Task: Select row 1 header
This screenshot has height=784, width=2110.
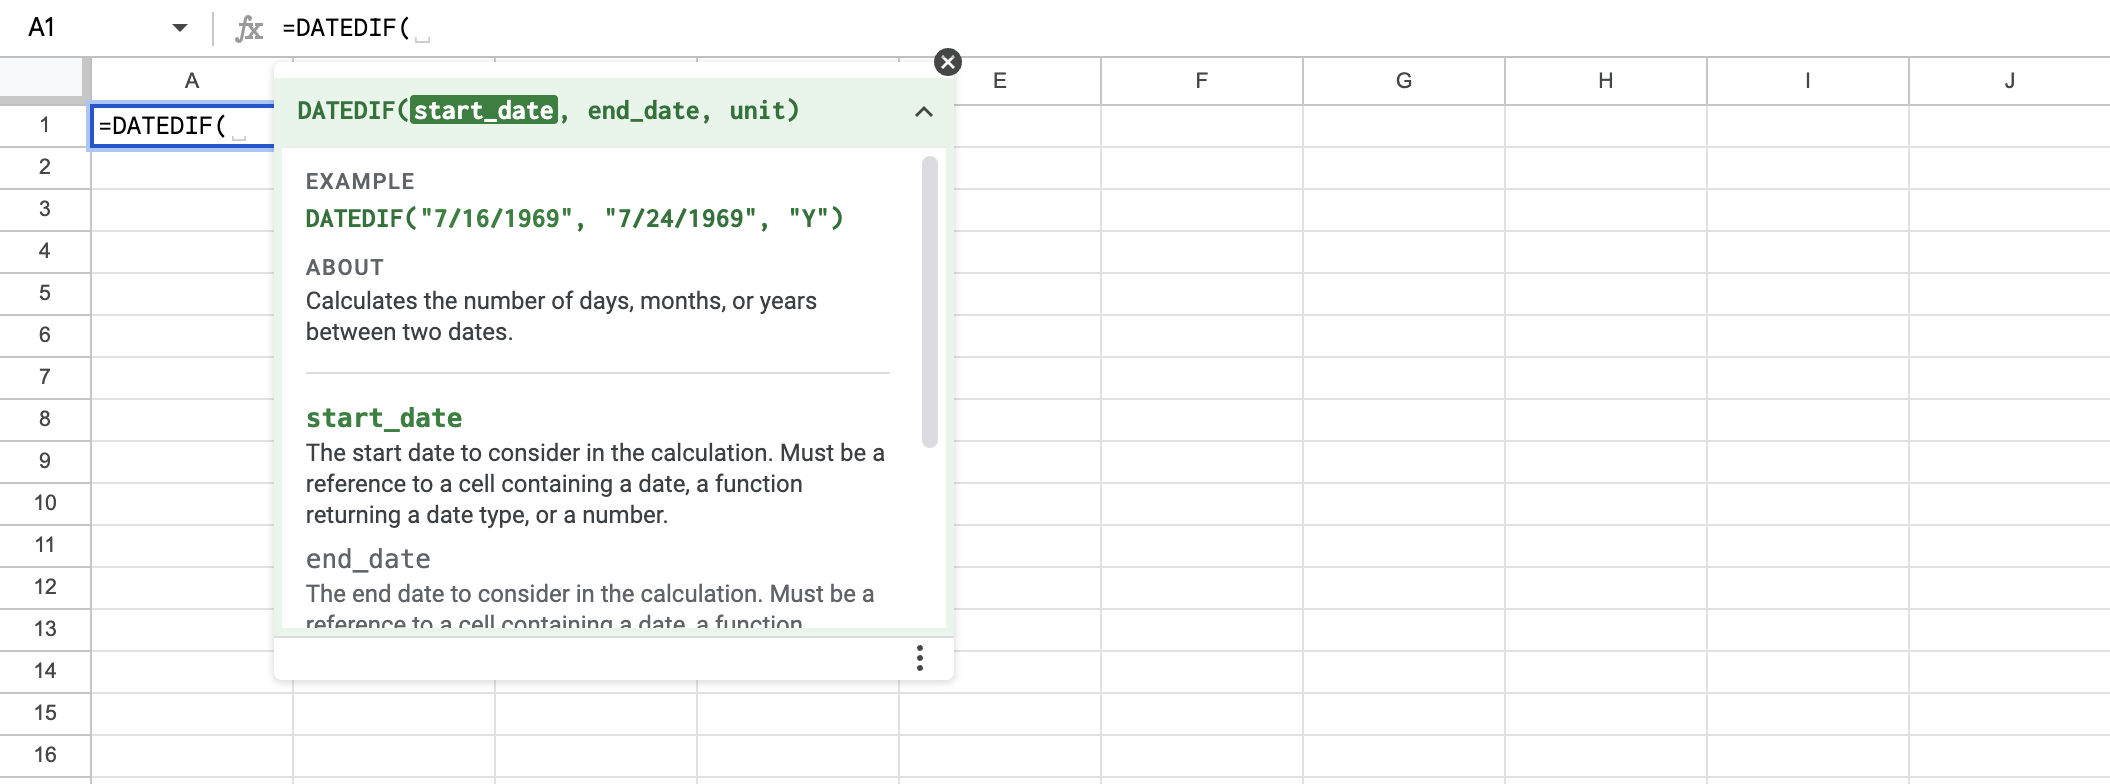Action: [x=45, y=125]
